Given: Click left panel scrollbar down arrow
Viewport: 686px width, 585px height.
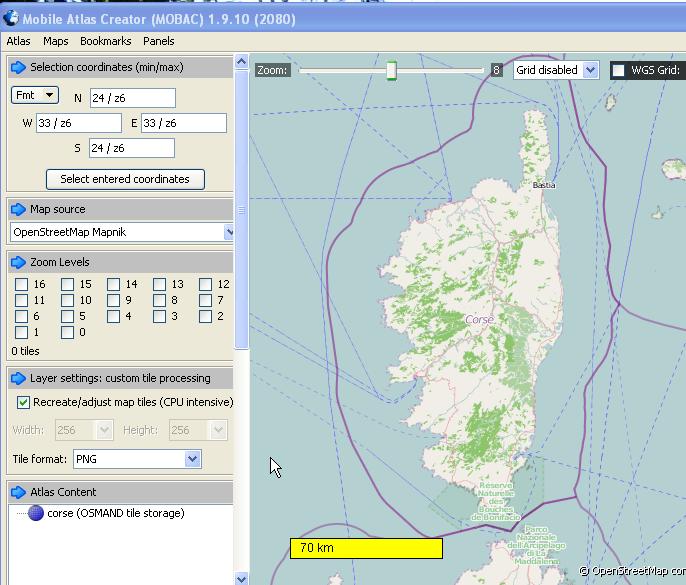Looking at the screenshot, I should point(242,579).
